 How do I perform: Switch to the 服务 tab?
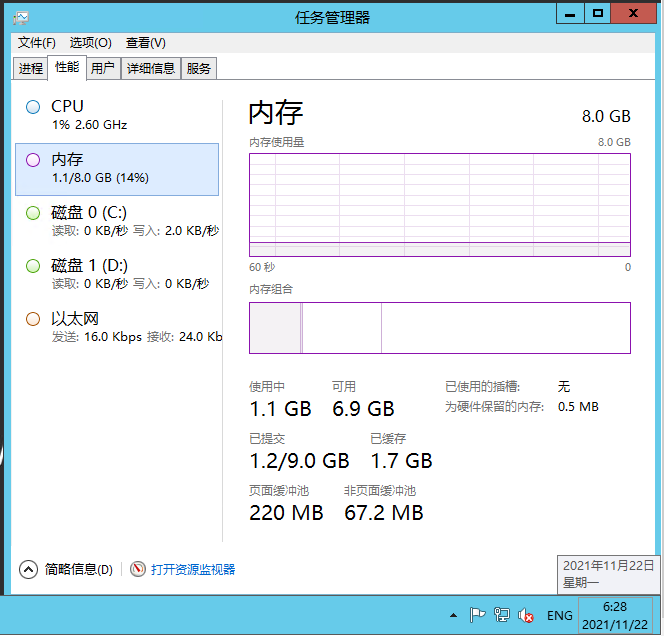tap(199, 68)
